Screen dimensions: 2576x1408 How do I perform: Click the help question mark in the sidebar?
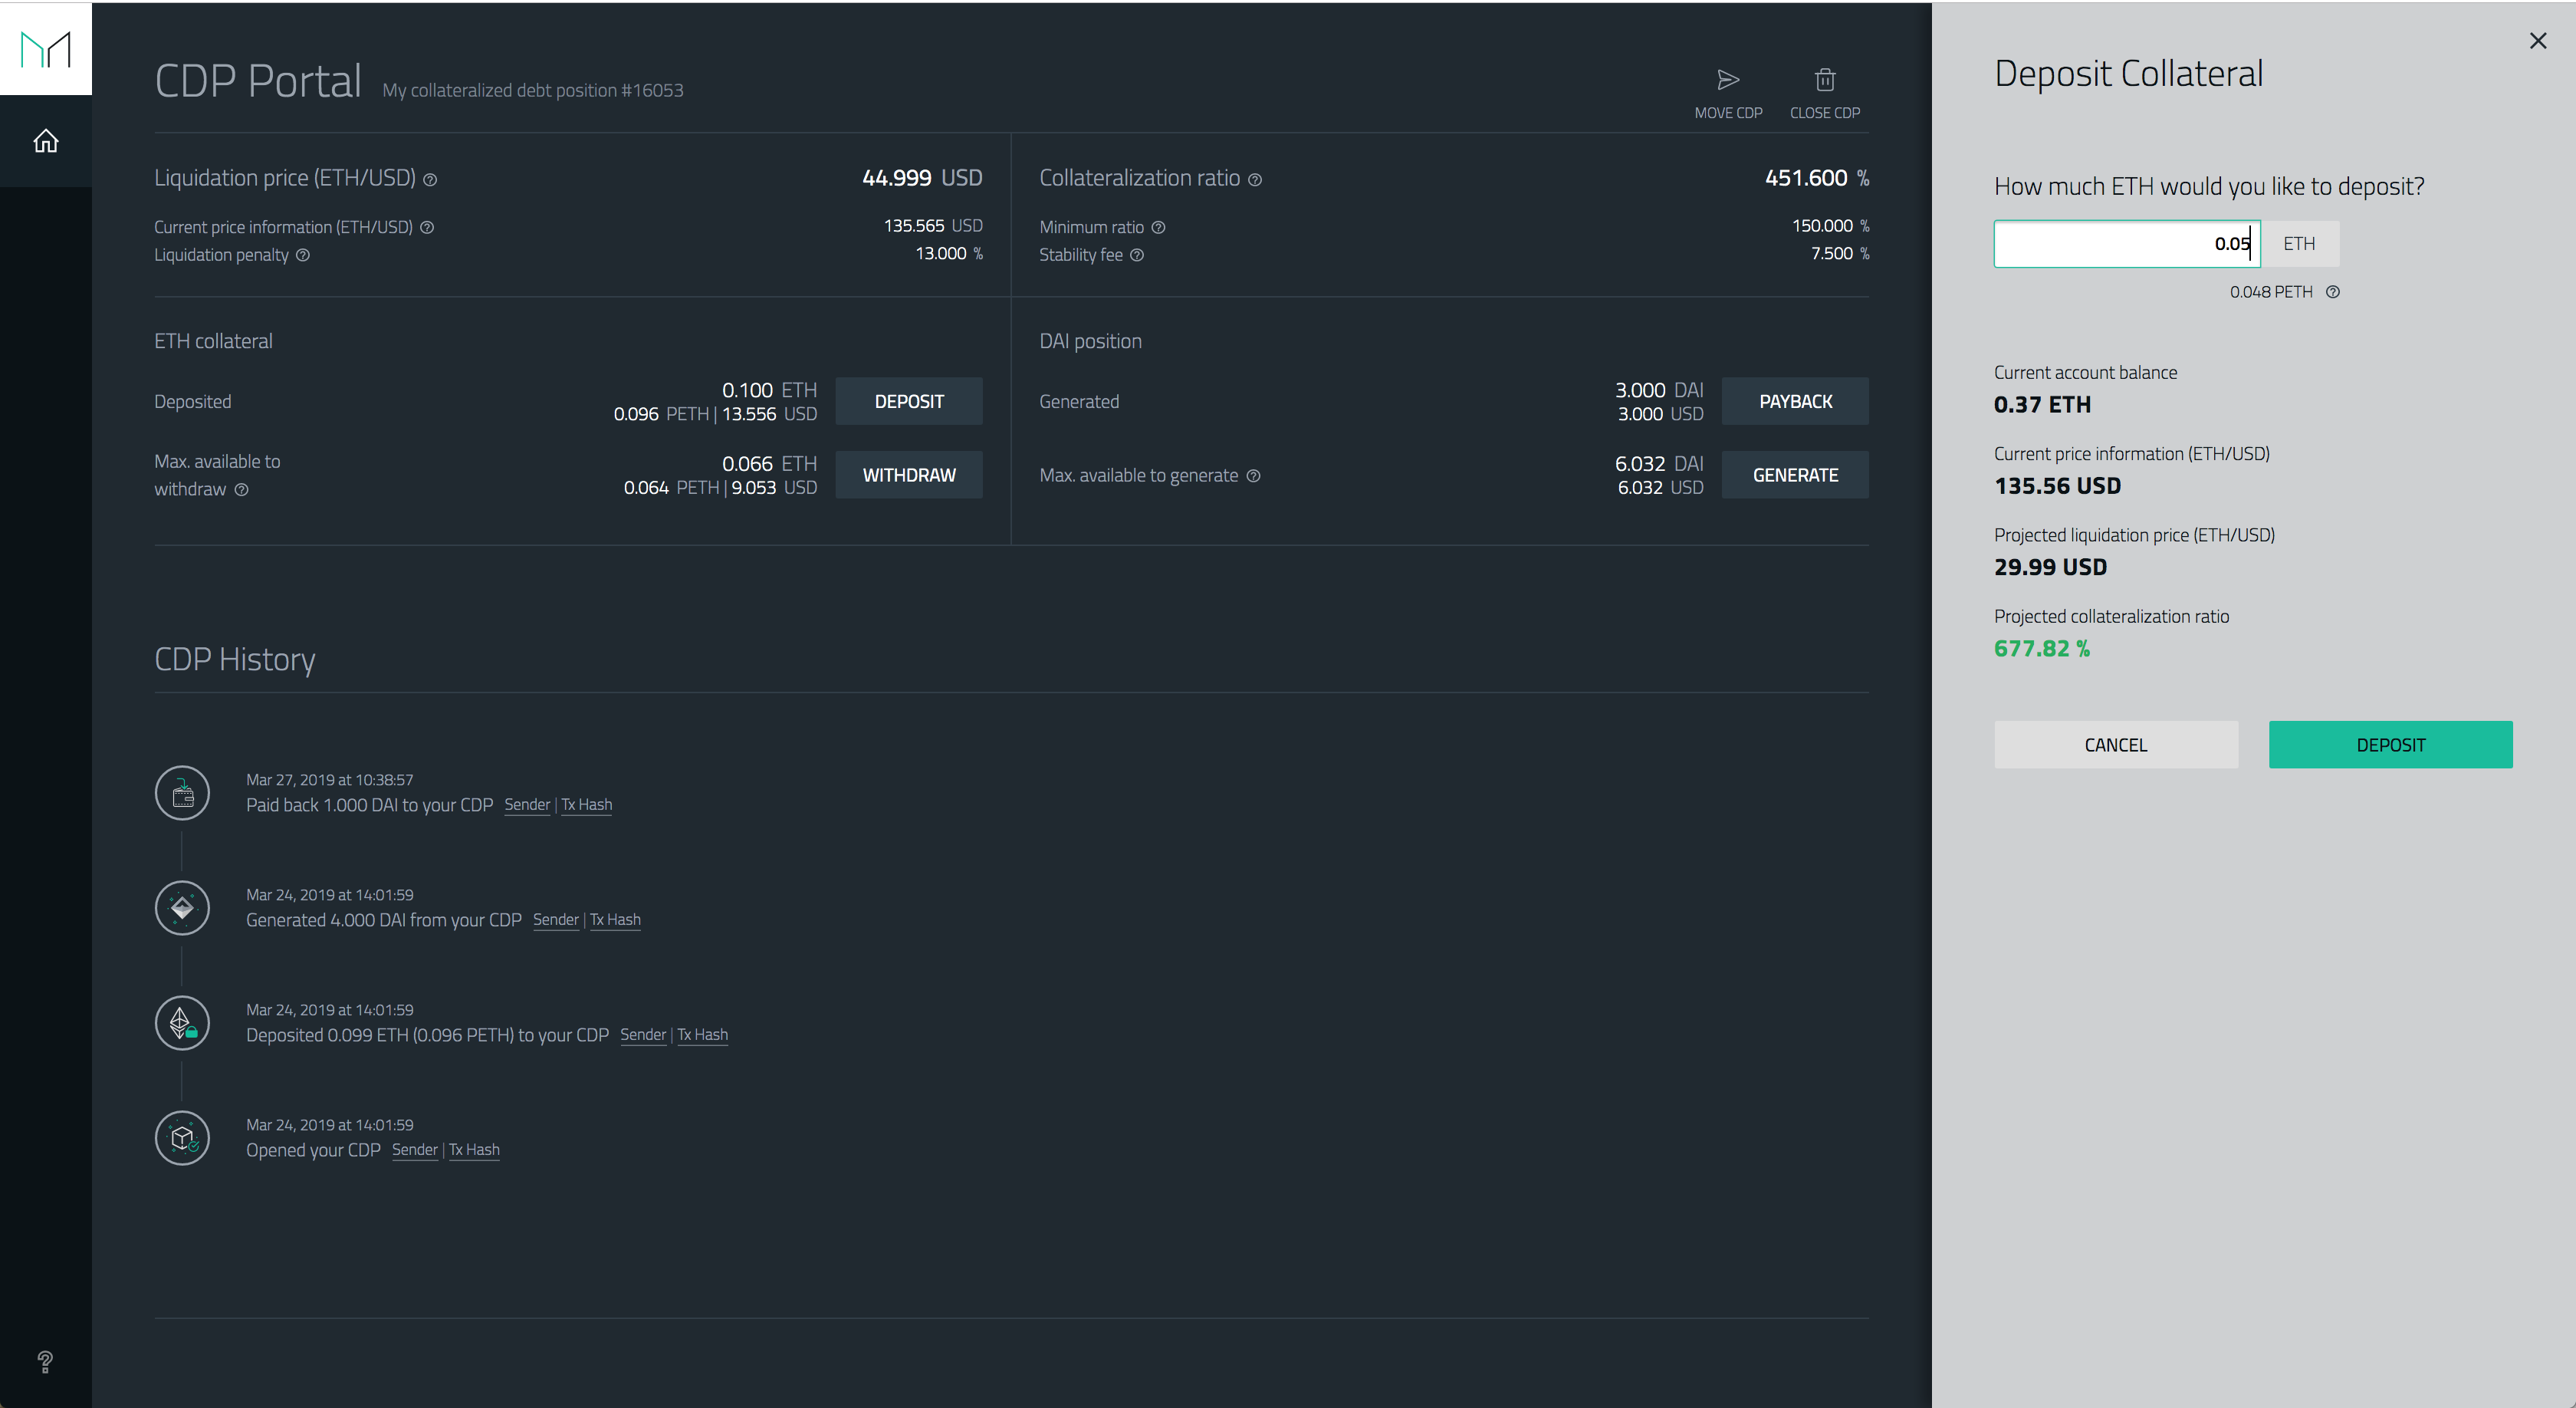pos(45,1361)
